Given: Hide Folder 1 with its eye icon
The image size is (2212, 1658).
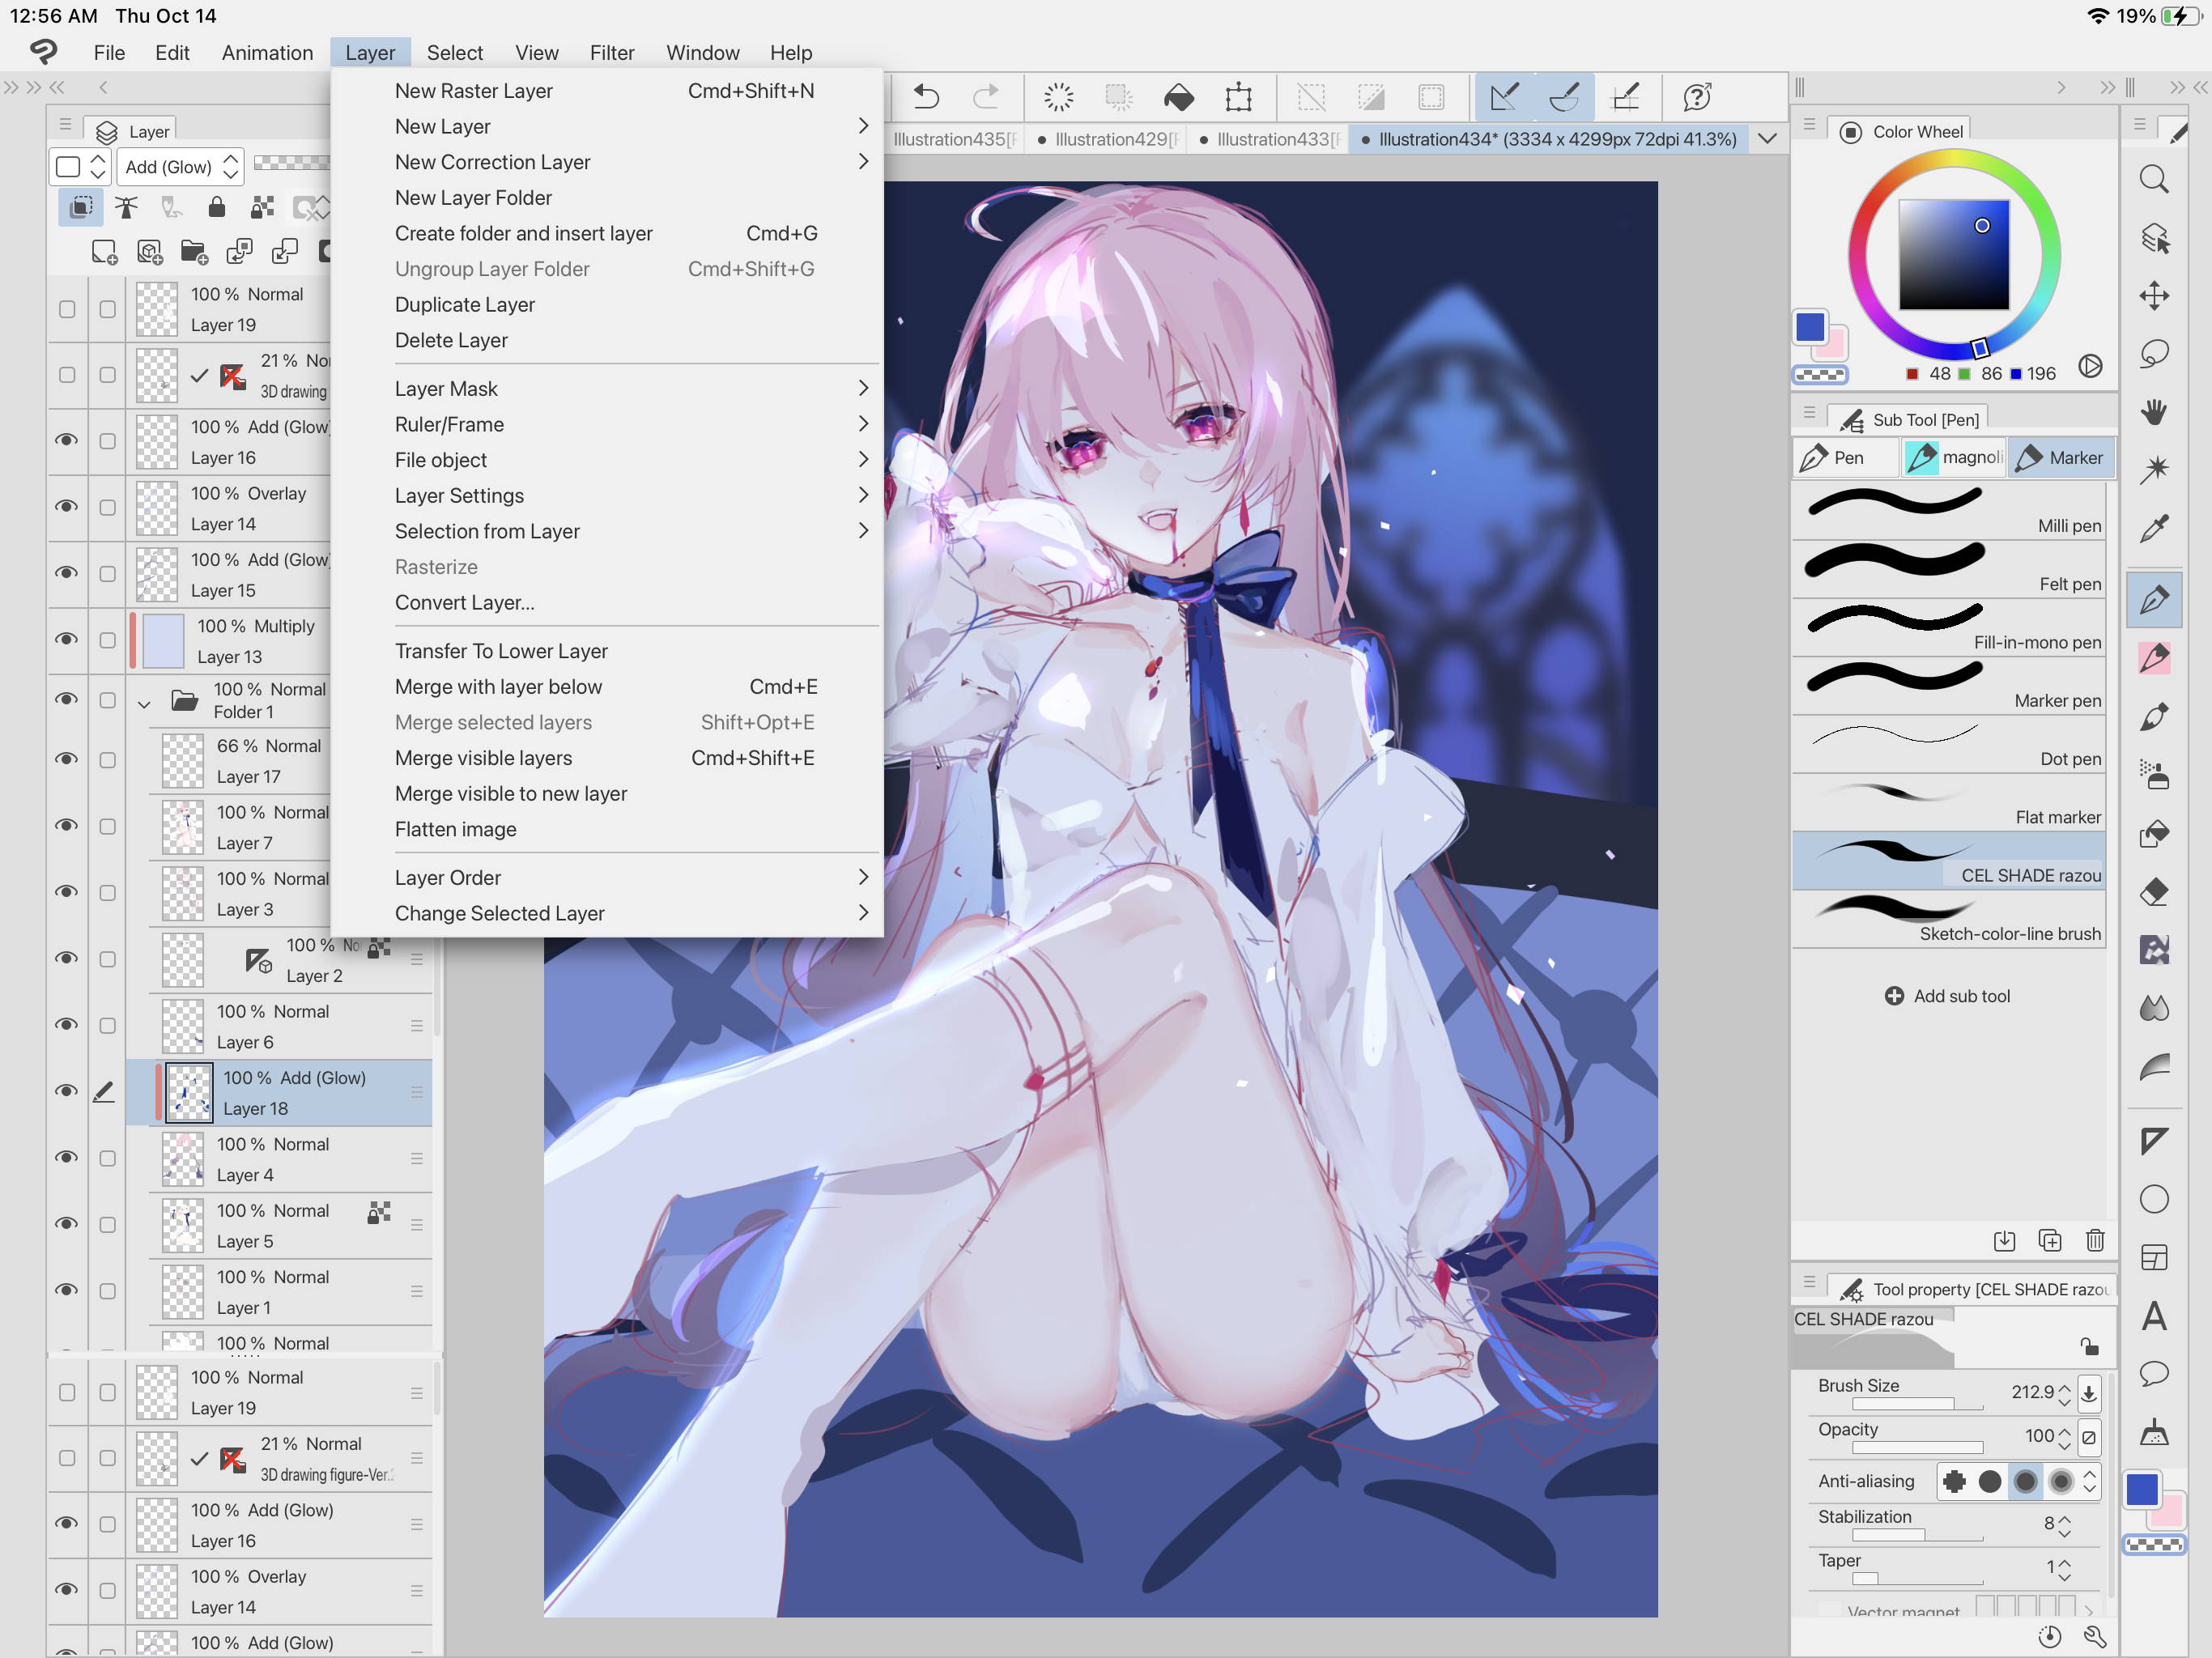Looking at the screenshot, I should point(66,700).
